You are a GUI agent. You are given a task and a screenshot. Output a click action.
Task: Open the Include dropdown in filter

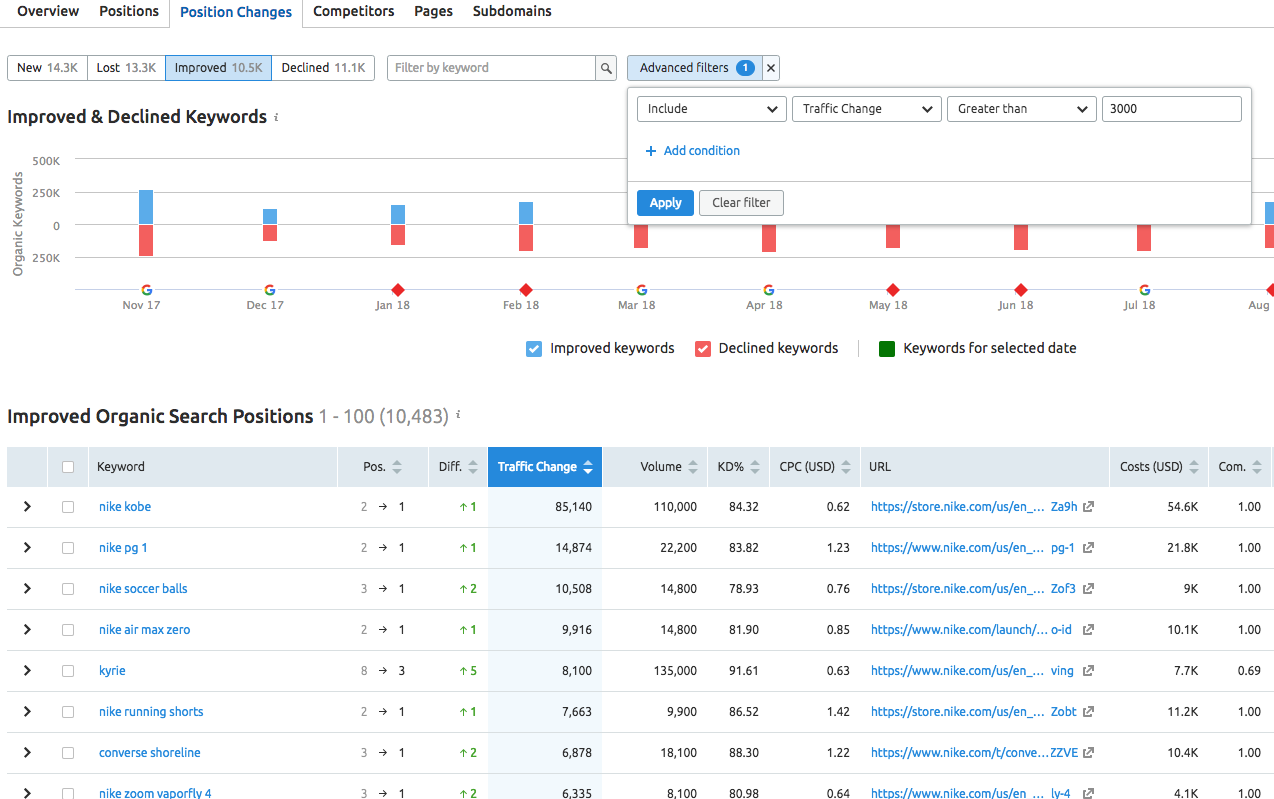712,109
